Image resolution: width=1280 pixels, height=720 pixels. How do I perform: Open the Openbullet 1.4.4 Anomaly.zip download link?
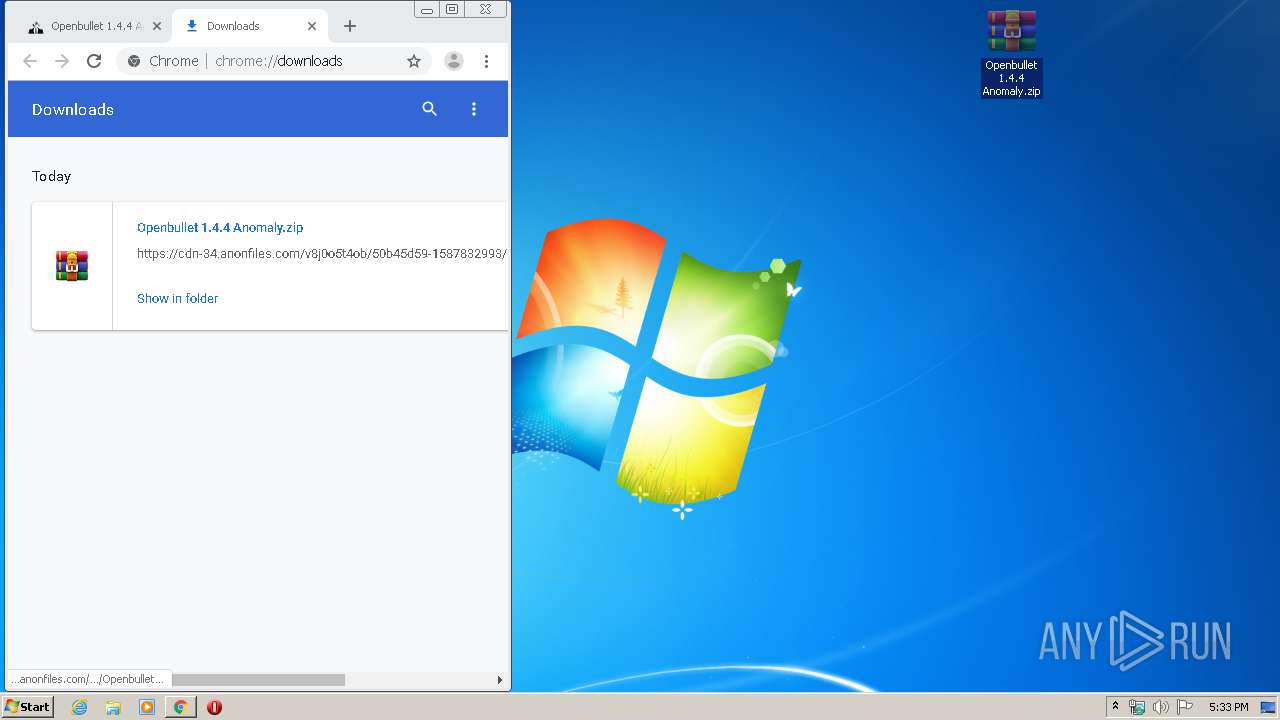click(x=220, y=228)
